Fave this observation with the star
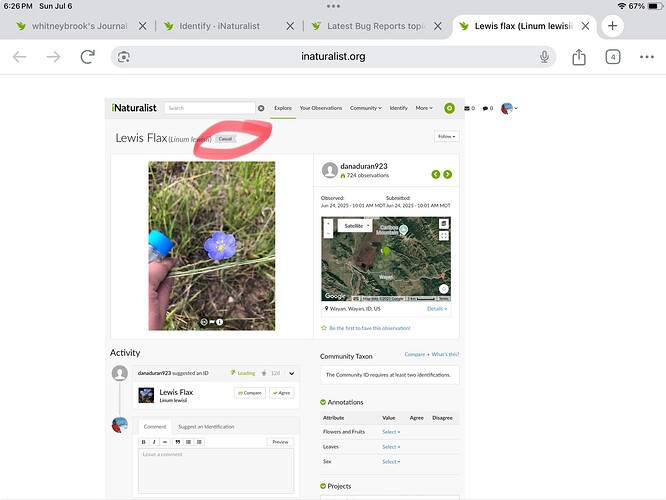The height and width of the screenshot is (500, 666). click(x=324, y=328)
